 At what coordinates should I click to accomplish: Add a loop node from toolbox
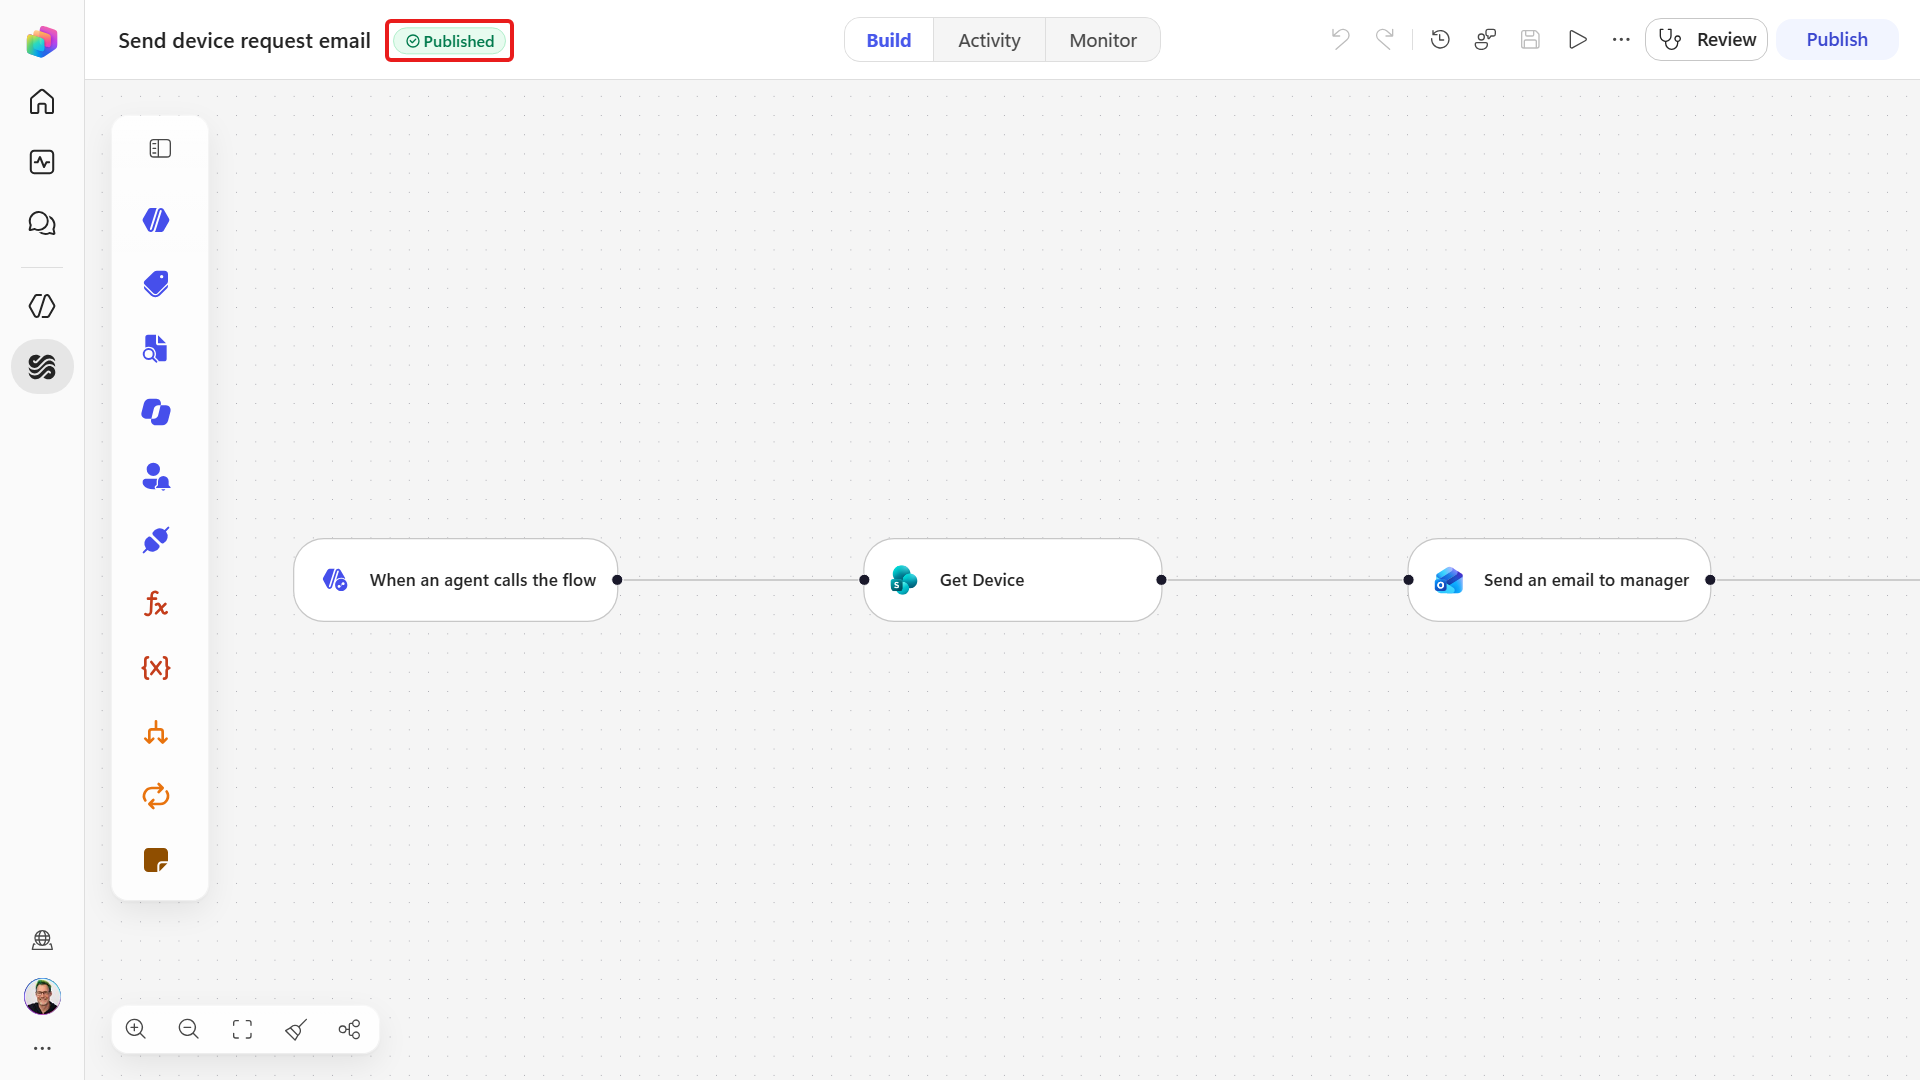click(156, 796)
